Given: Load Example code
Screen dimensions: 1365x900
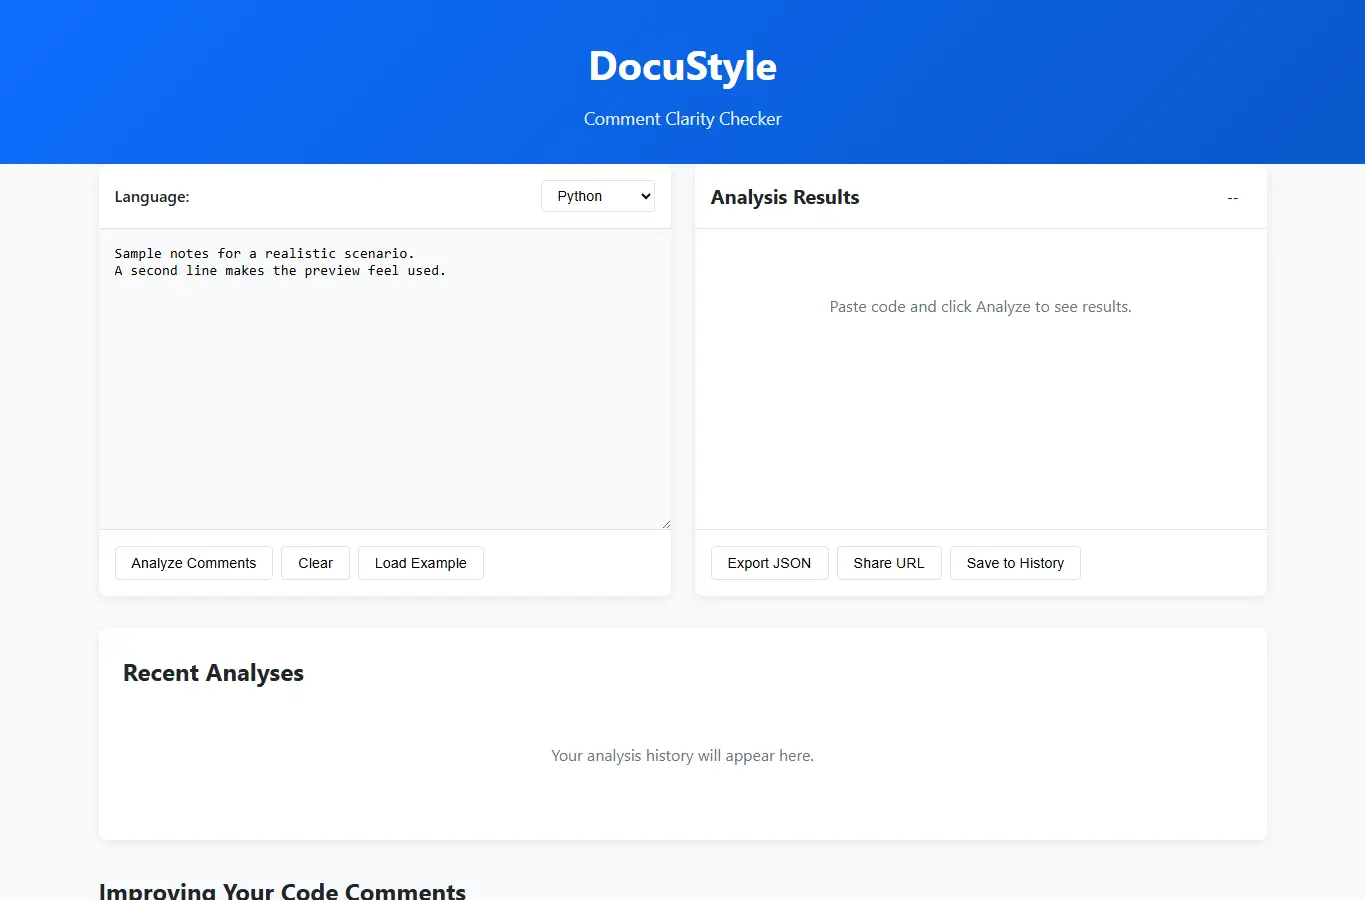Looking at the screenshot, I should pos(420,563).
